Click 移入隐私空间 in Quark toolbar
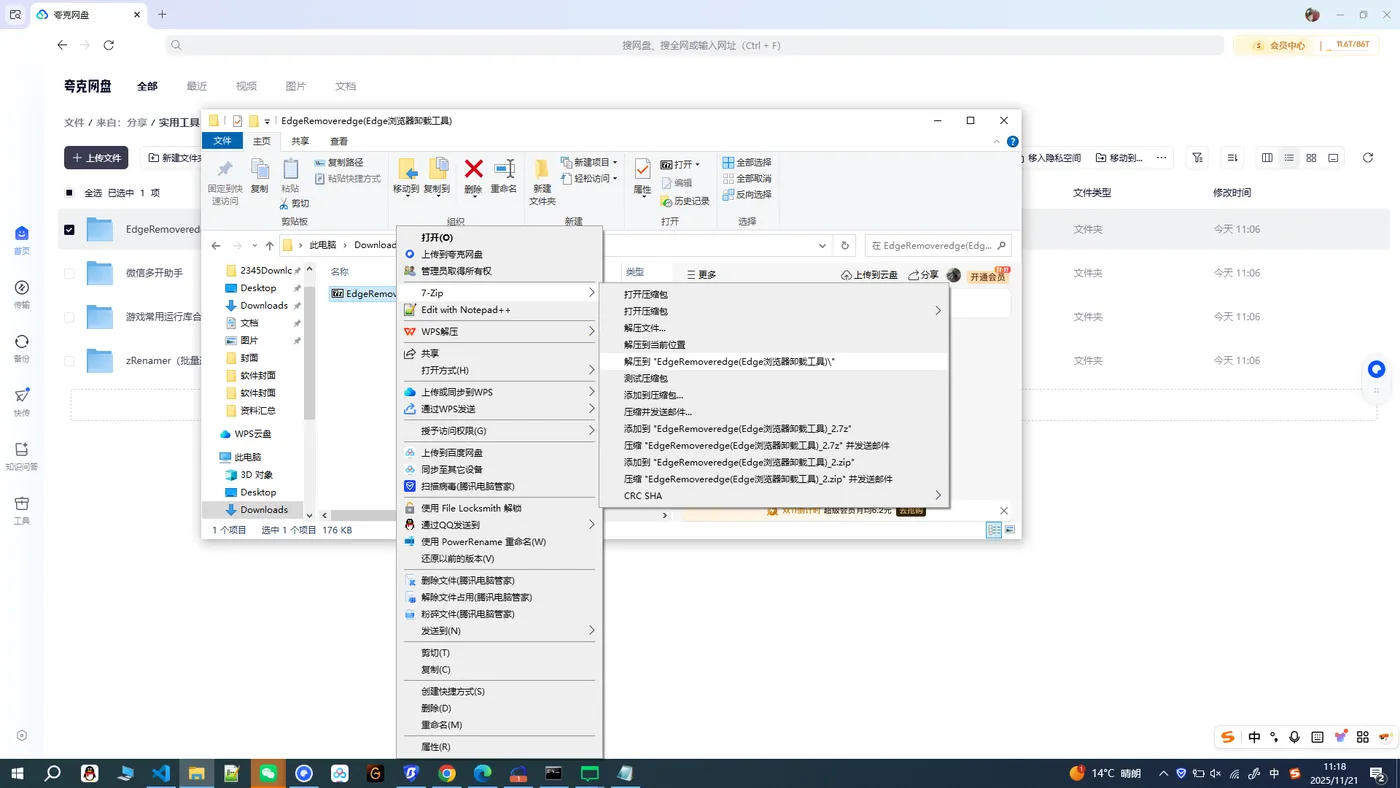 pos(1047,158)
